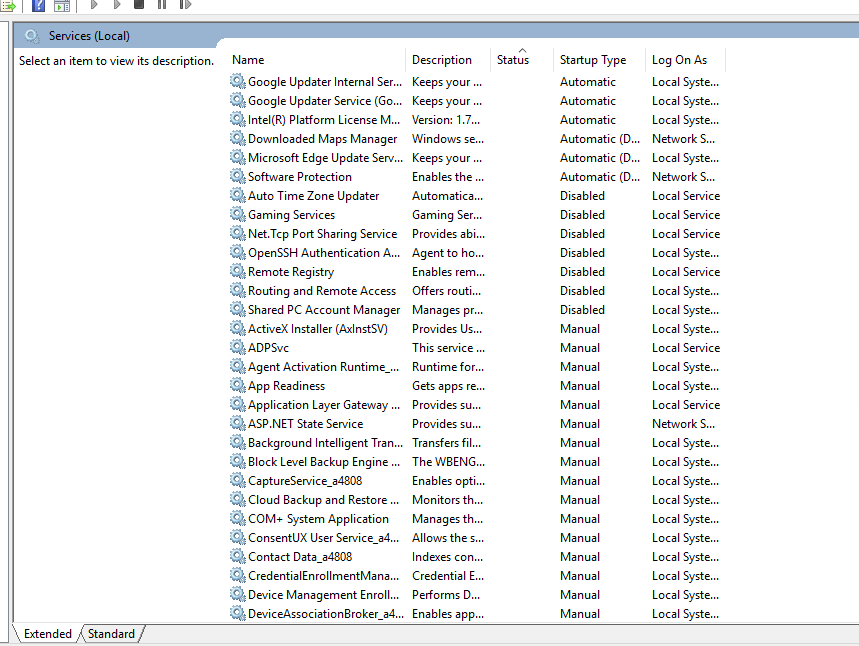Click the Export List toolbar icon
859x646 pixels.
point(8,5)
